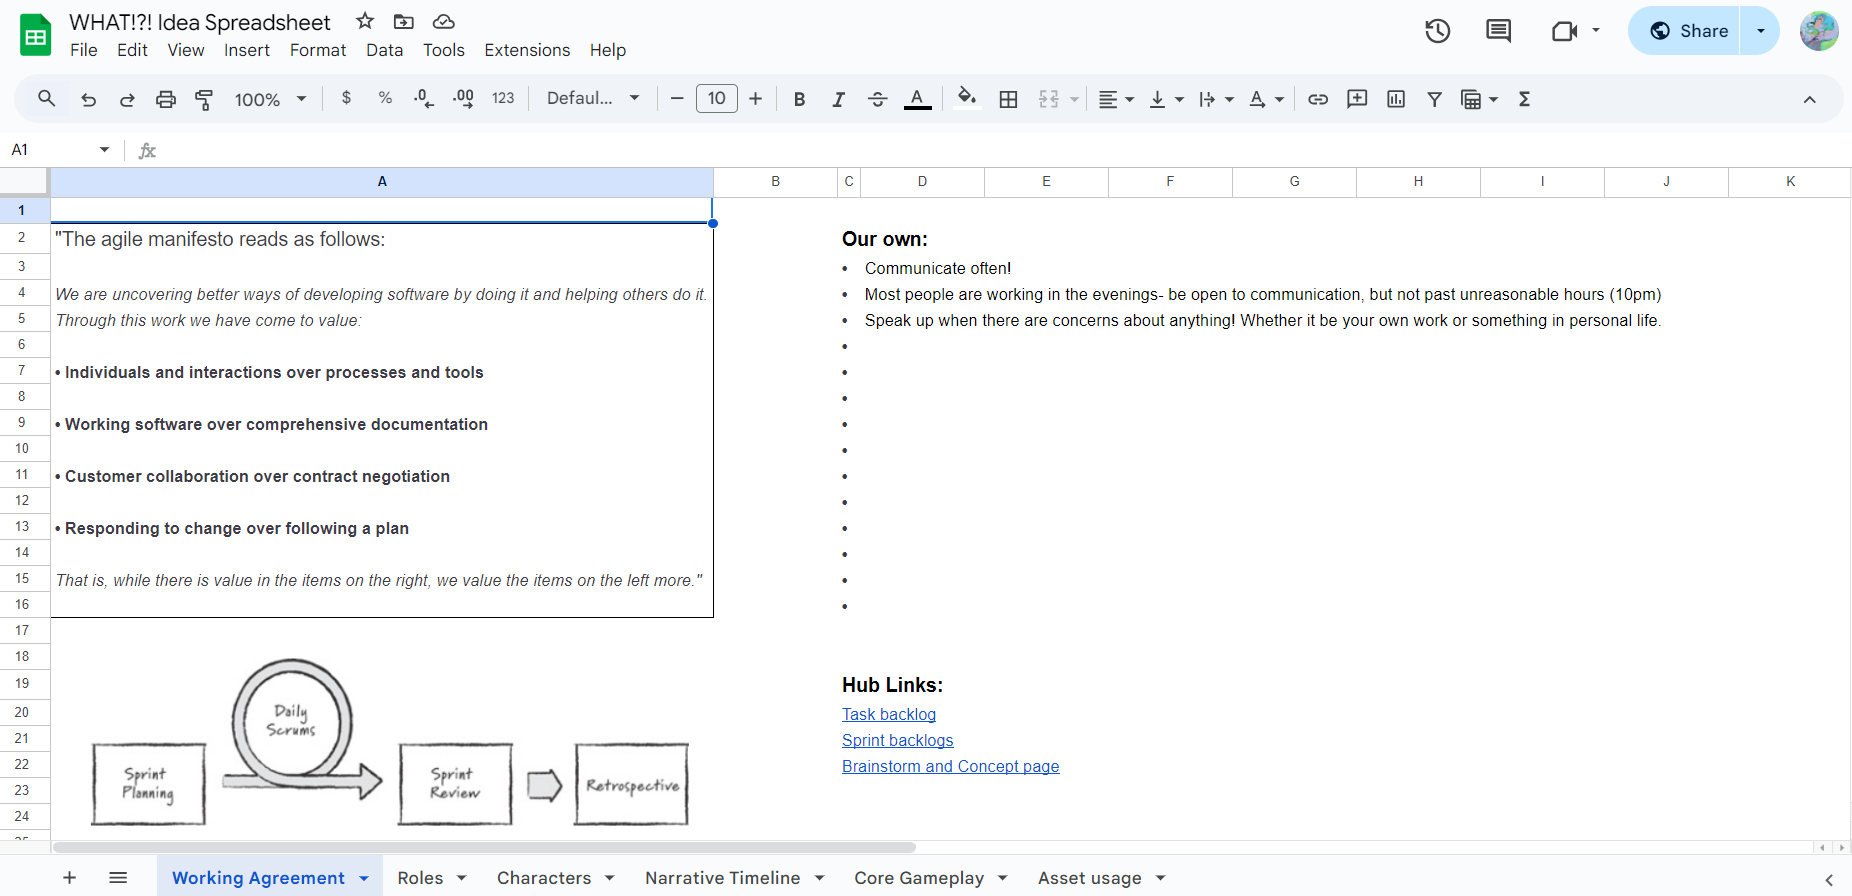Screen dimensions: 1852x896
Task: Switch to the Narrative Timeline tab
Action: click(722, 878)
